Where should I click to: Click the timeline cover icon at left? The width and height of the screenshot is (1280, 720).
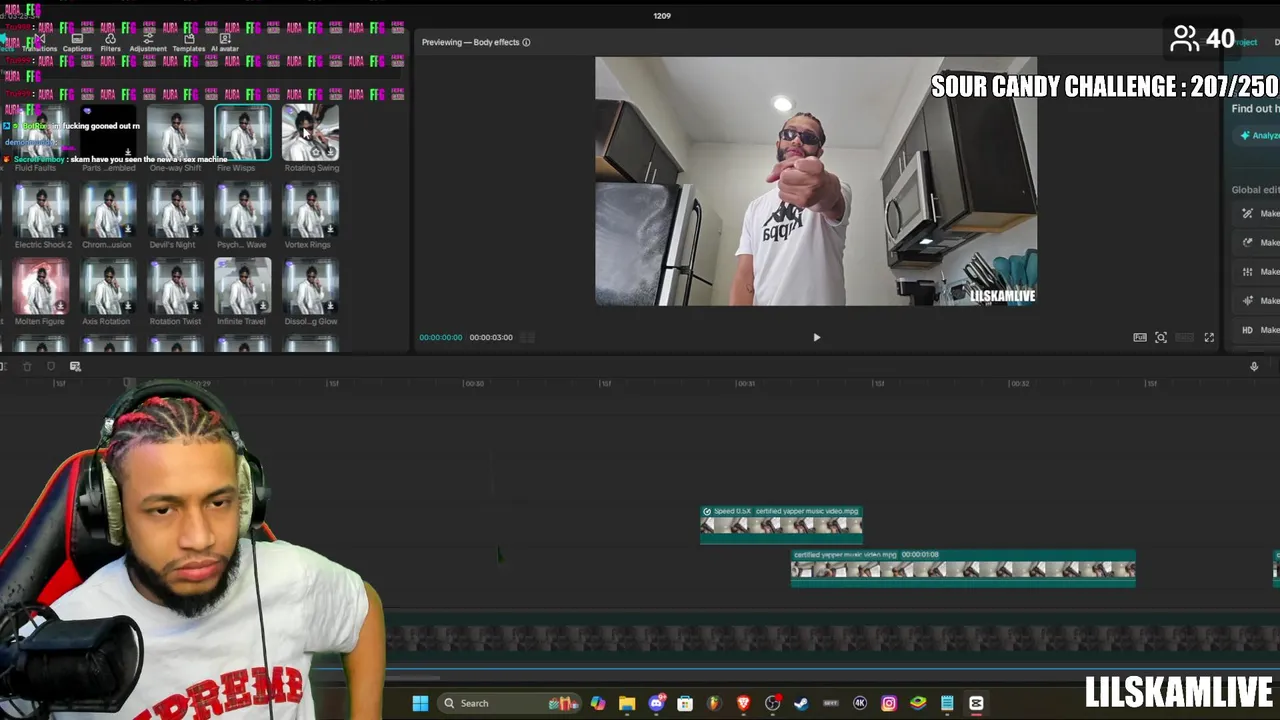tap(75, 367)
